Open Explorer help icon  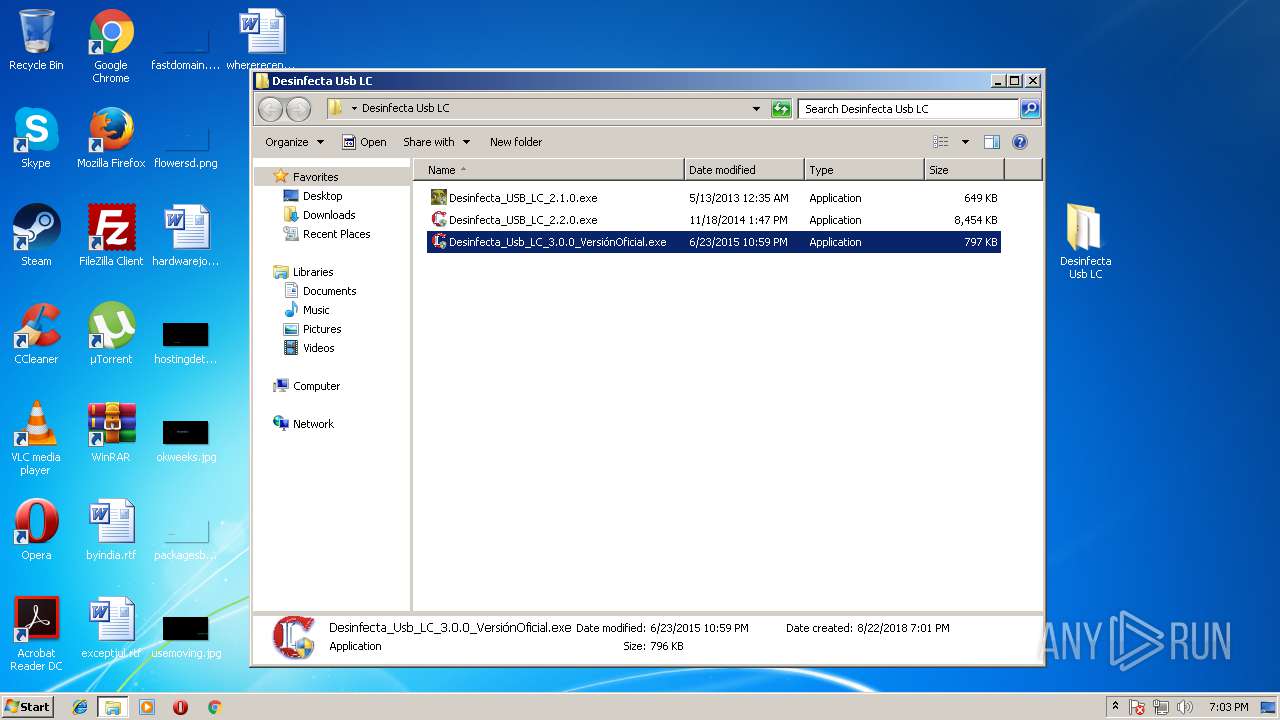[x=1020, y=142]
